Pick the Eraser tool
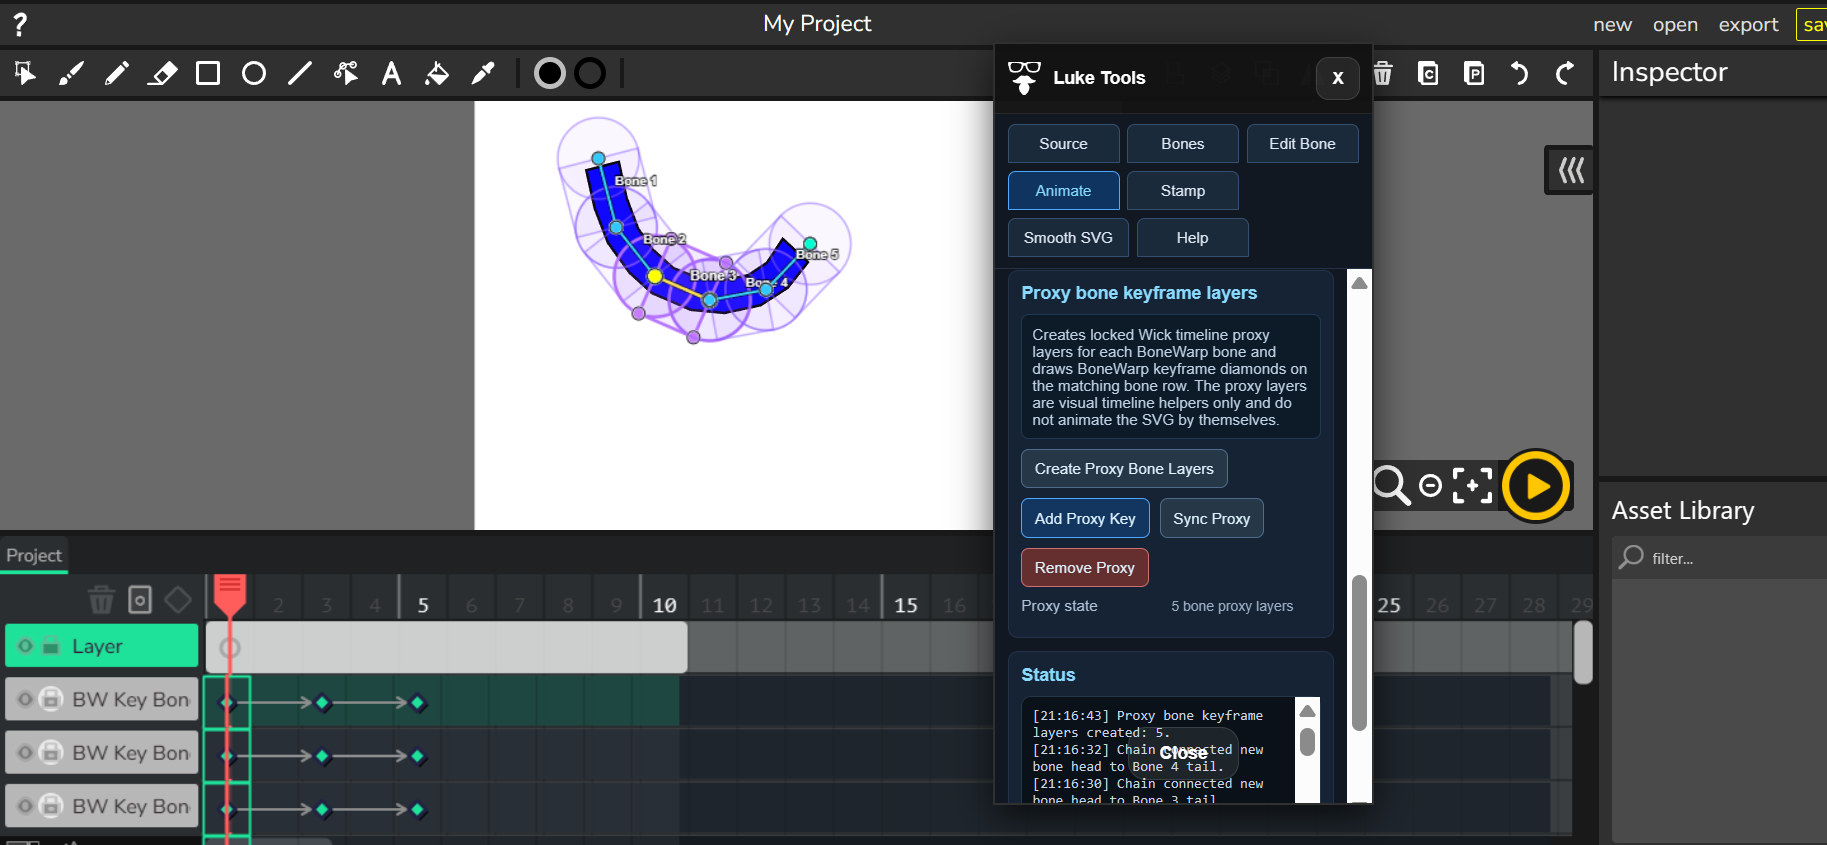Image resolution: width=1827 pixels, height=845 pixels. [162, 73]
